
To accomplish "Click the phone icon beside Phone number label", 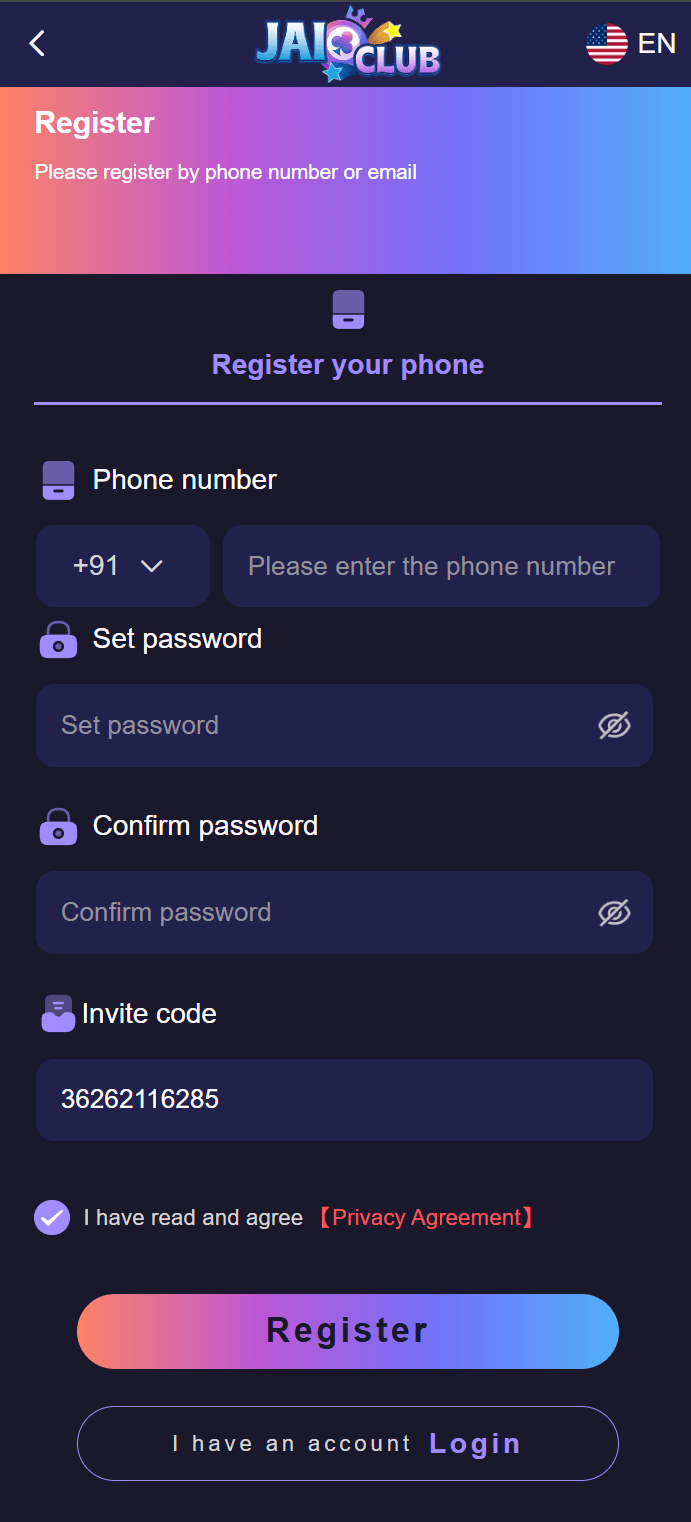I will pyautogui.click(x=58, y=480).
